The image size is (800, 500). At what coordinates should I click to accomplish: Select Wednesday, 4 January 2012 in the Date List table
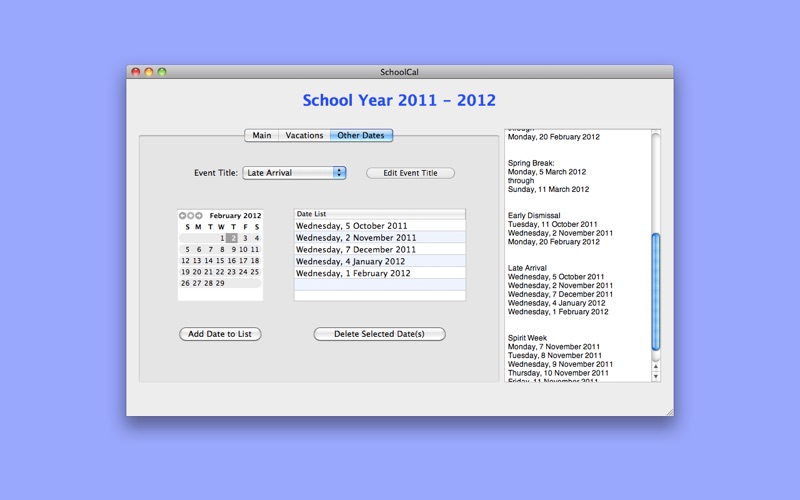(x=380, y=261)
